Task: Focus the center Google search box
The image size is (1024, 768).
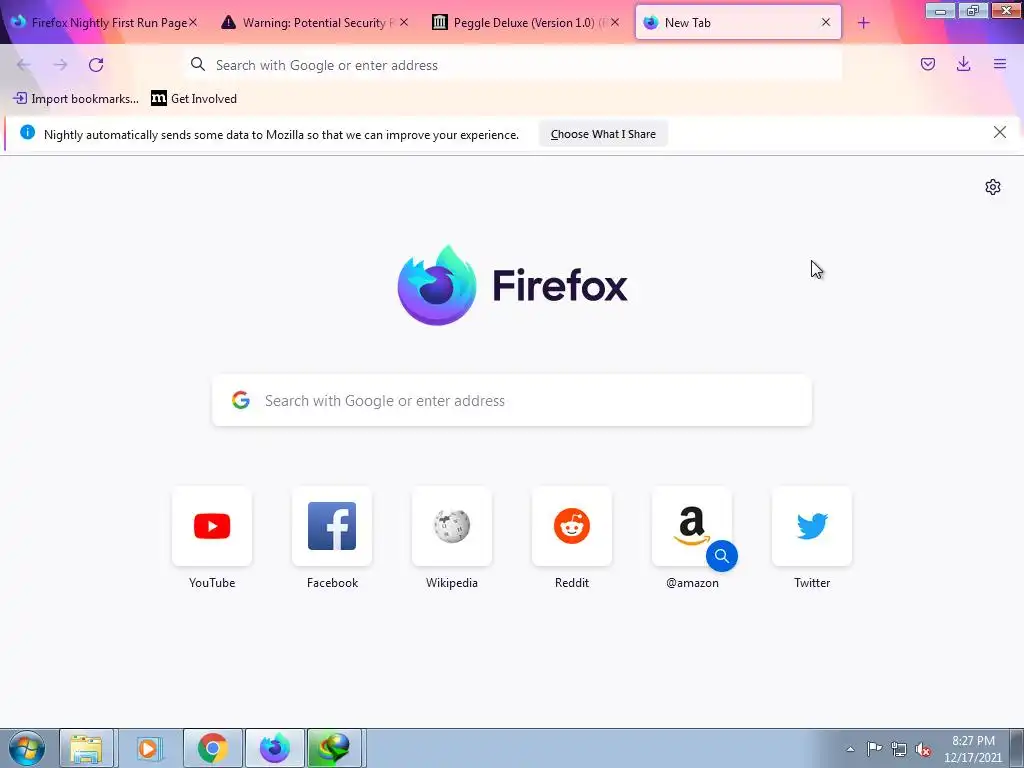Action: pyautogui.click(x=512, y=400)
